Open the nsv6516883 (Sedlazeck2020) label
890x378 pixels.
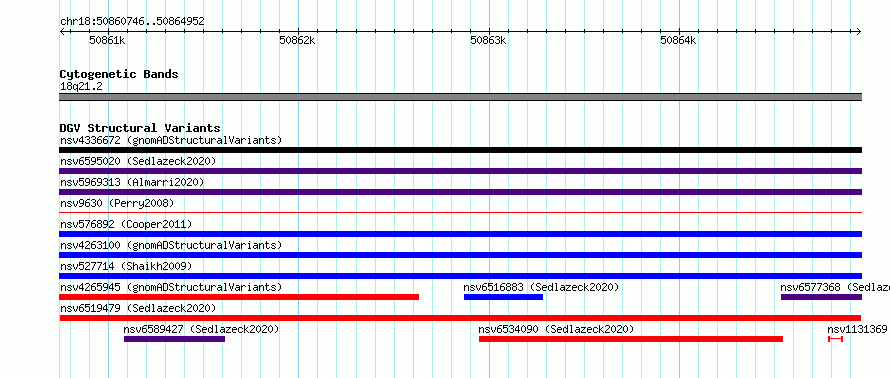[x=541, y=287]
